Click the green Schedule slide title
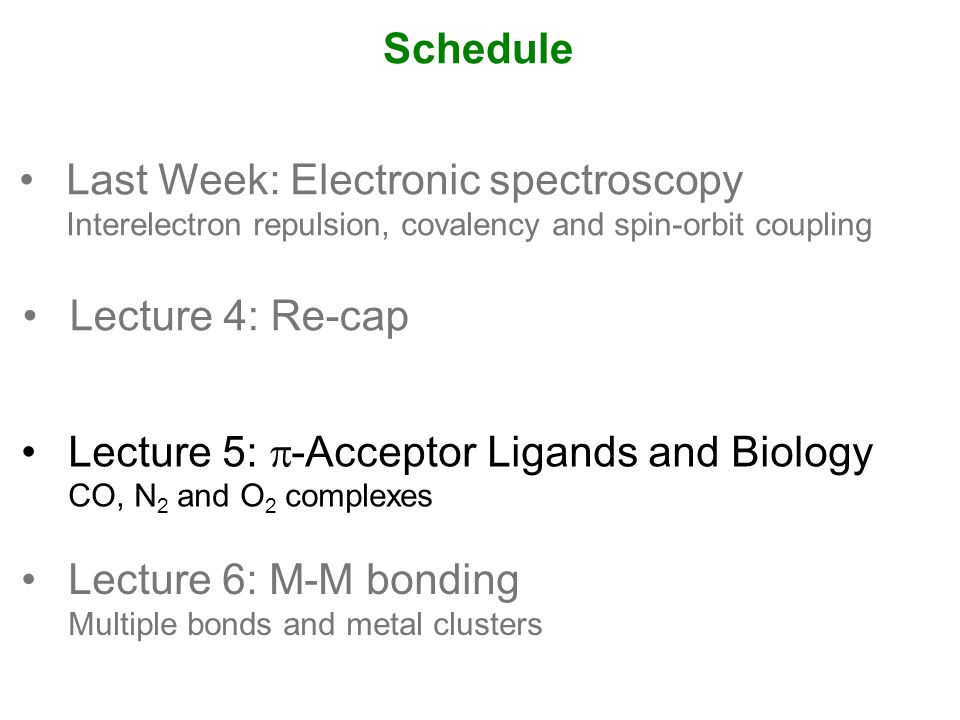 pyautogui.click(x=478, y=48)
